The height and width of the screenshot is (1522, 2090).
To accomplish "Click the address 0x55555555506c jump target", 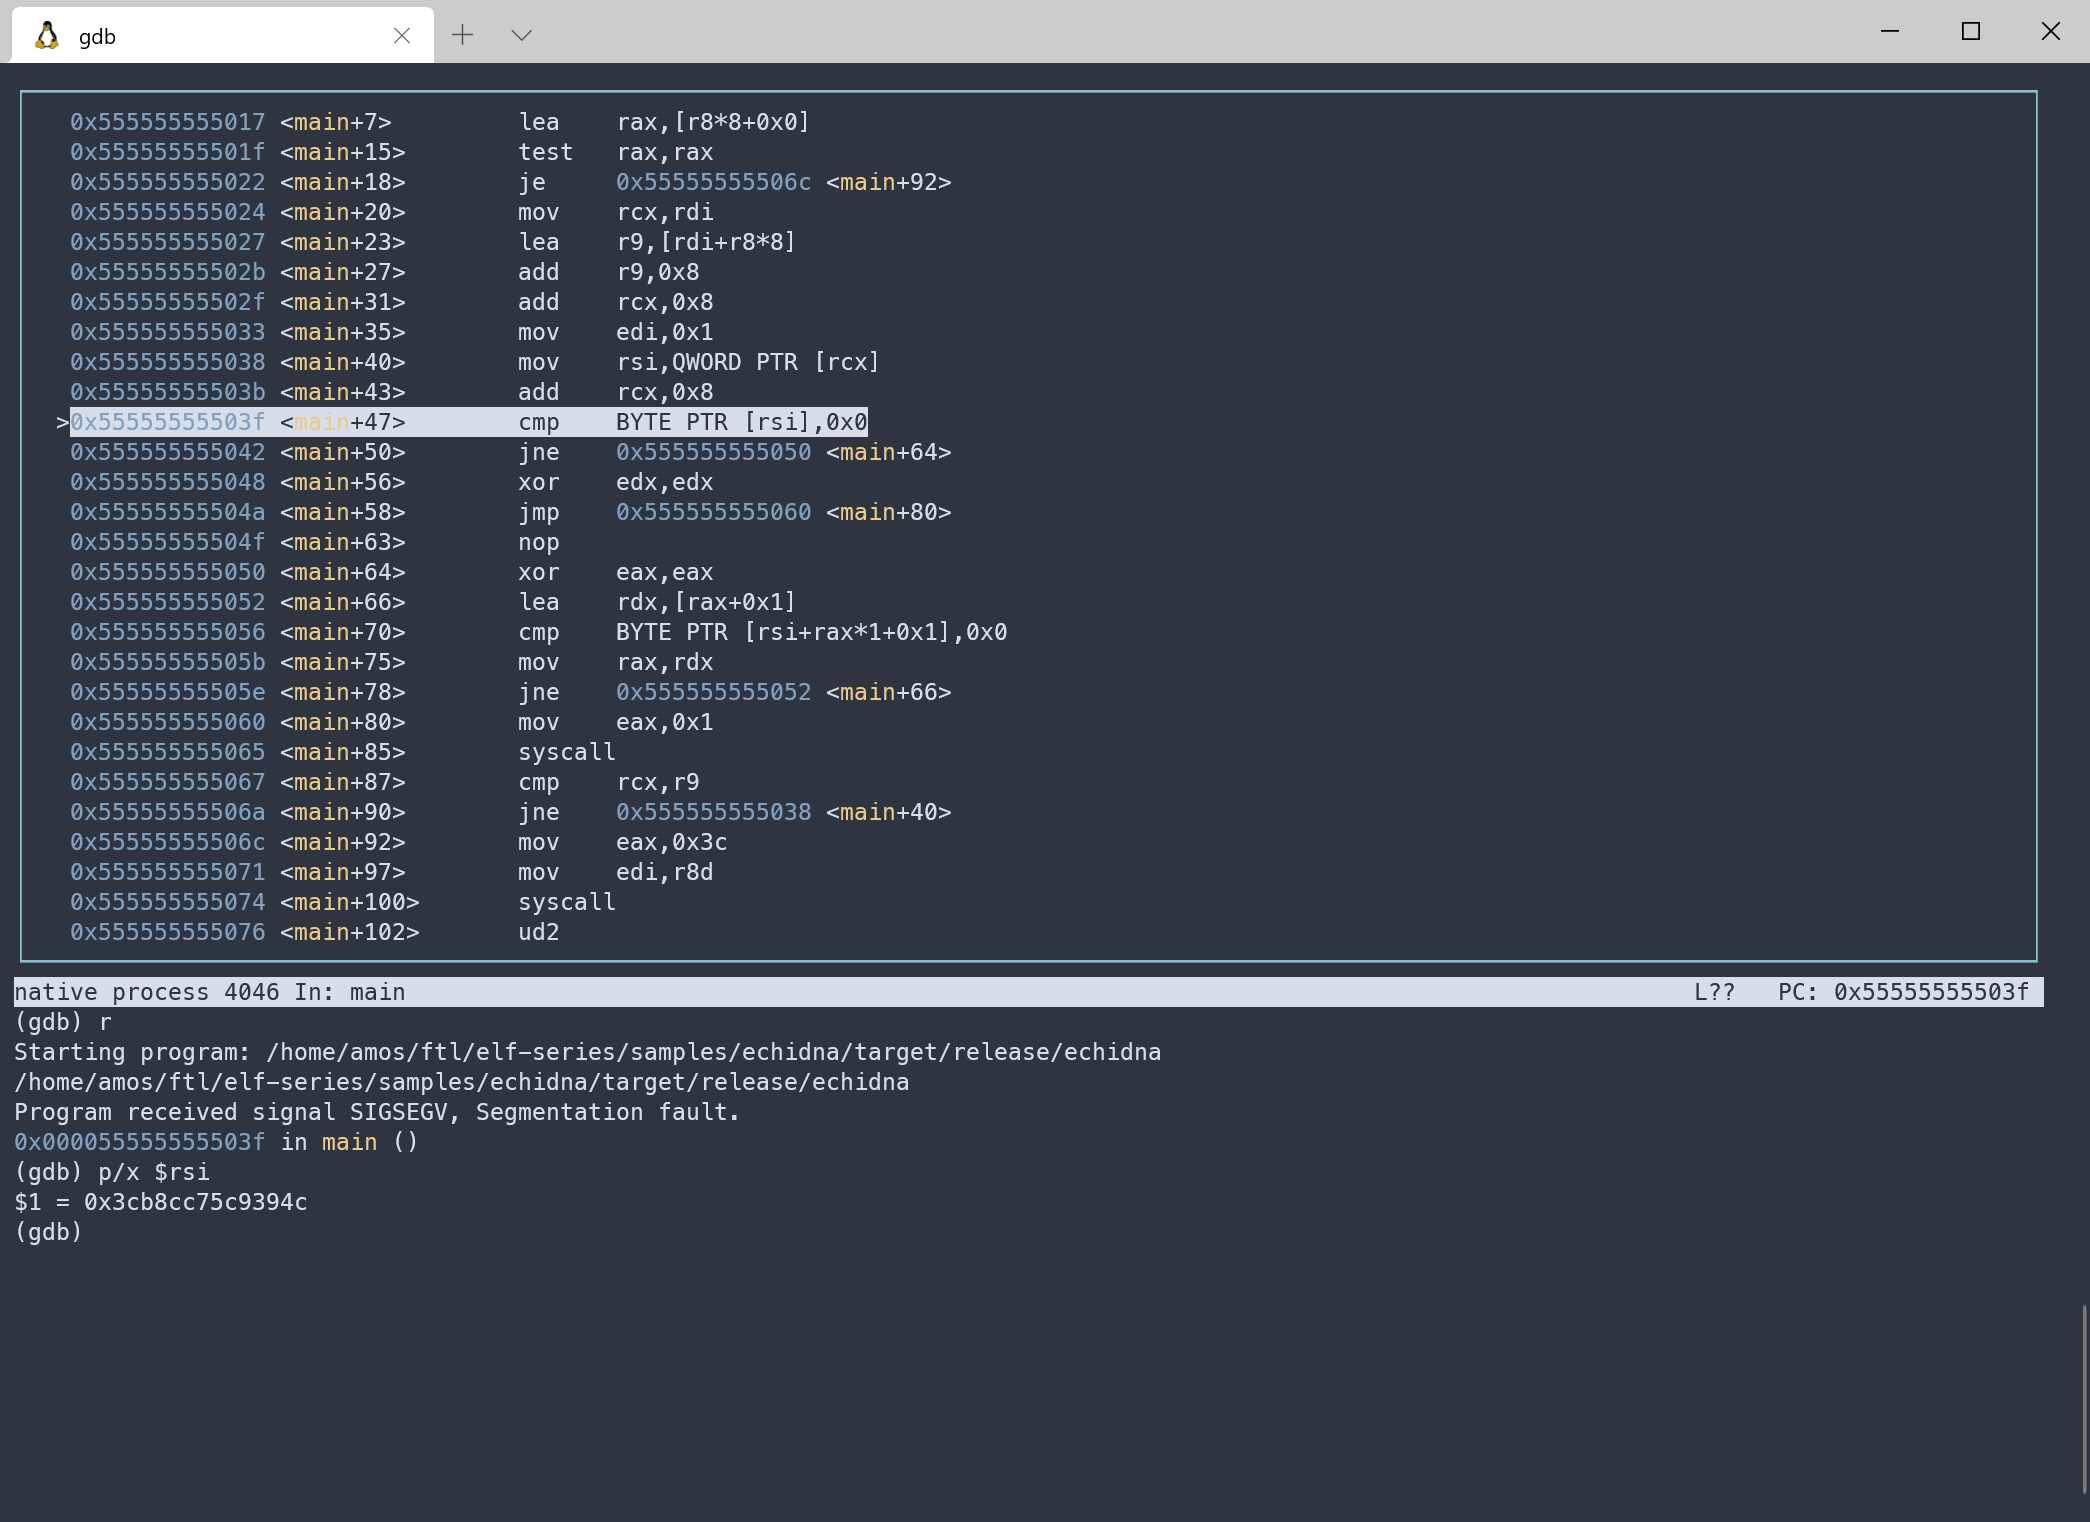I will (x=713, y=182).
